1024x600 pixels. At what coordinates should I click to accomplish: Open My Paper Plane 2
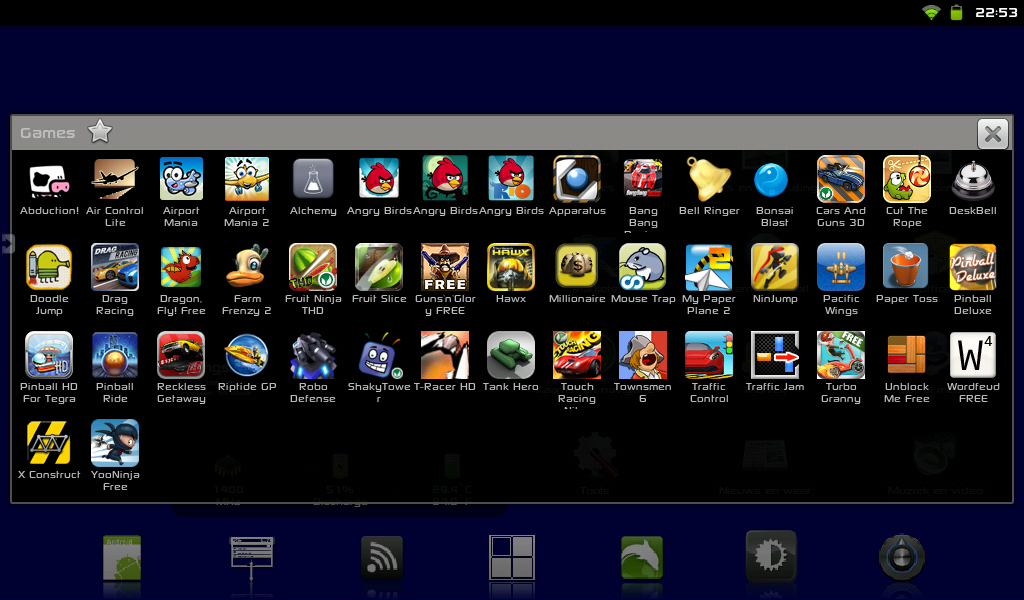[x=709, y=267]
